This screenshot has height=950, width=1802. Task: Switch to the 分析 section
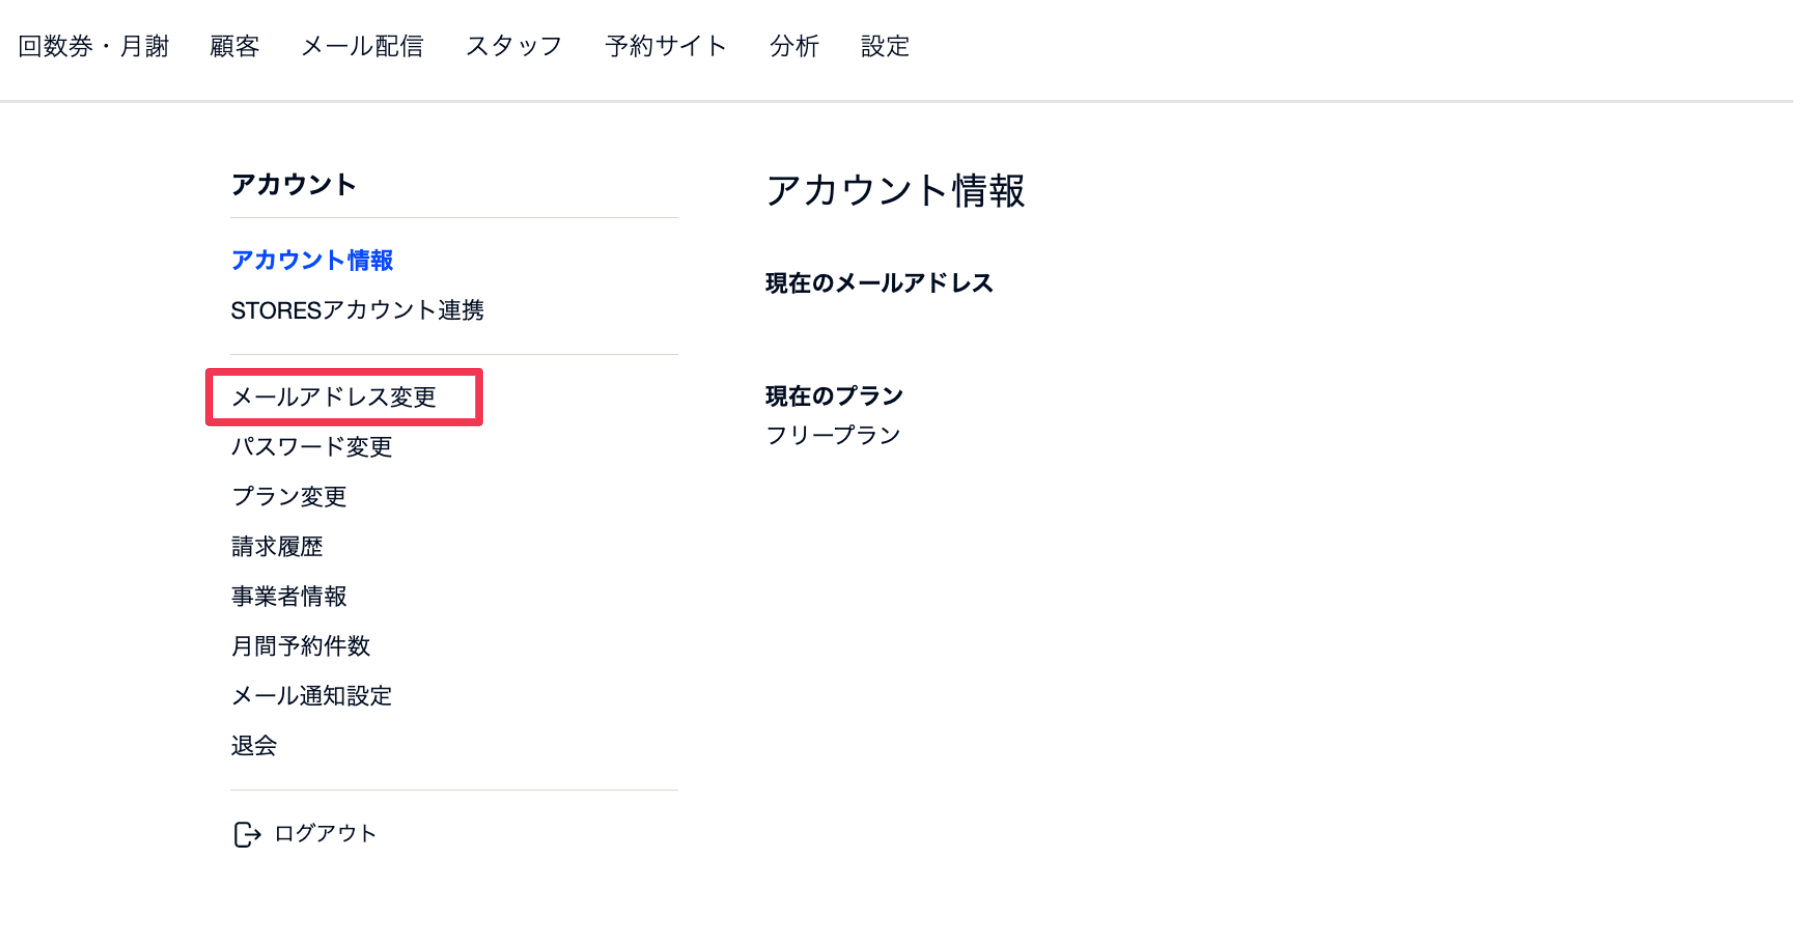click(794, 46)
